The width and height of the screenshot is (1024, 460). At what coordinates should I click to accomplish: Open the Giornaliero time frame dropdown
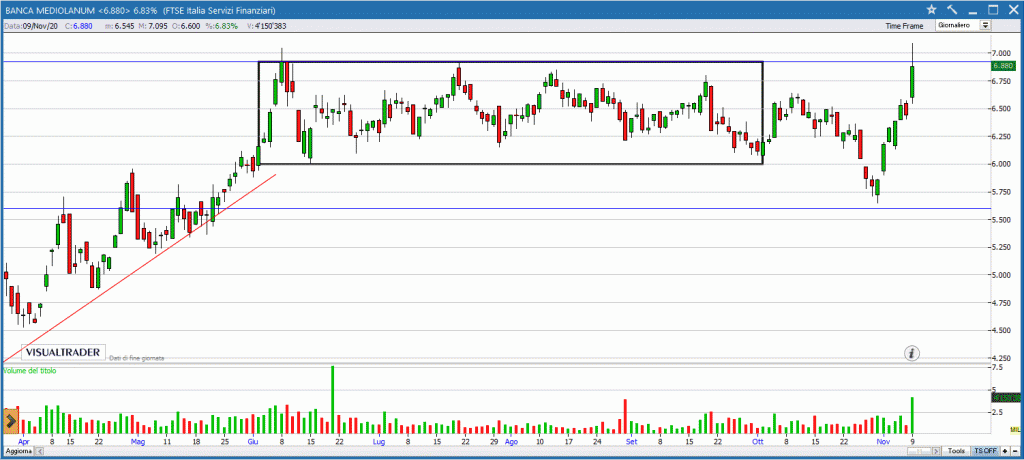coord(963,25)
